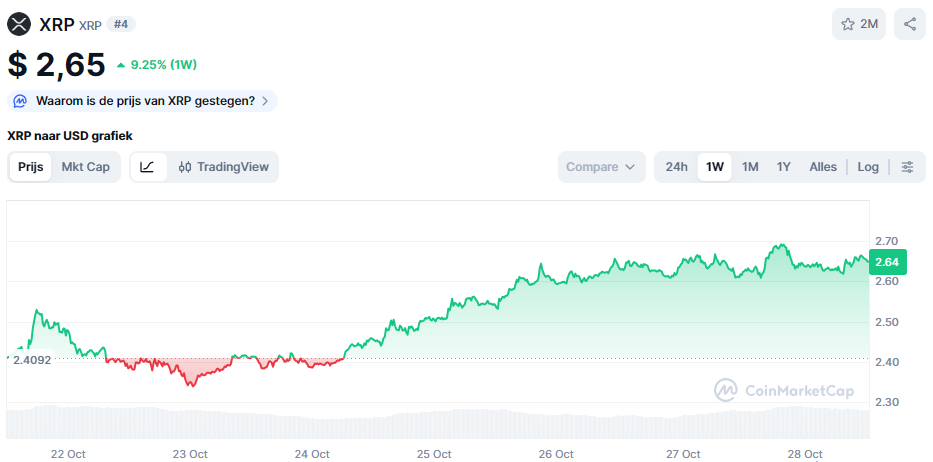933x462 pixels.
Task: Click the 2.30 price axis label
Action: tap(886, 402)
